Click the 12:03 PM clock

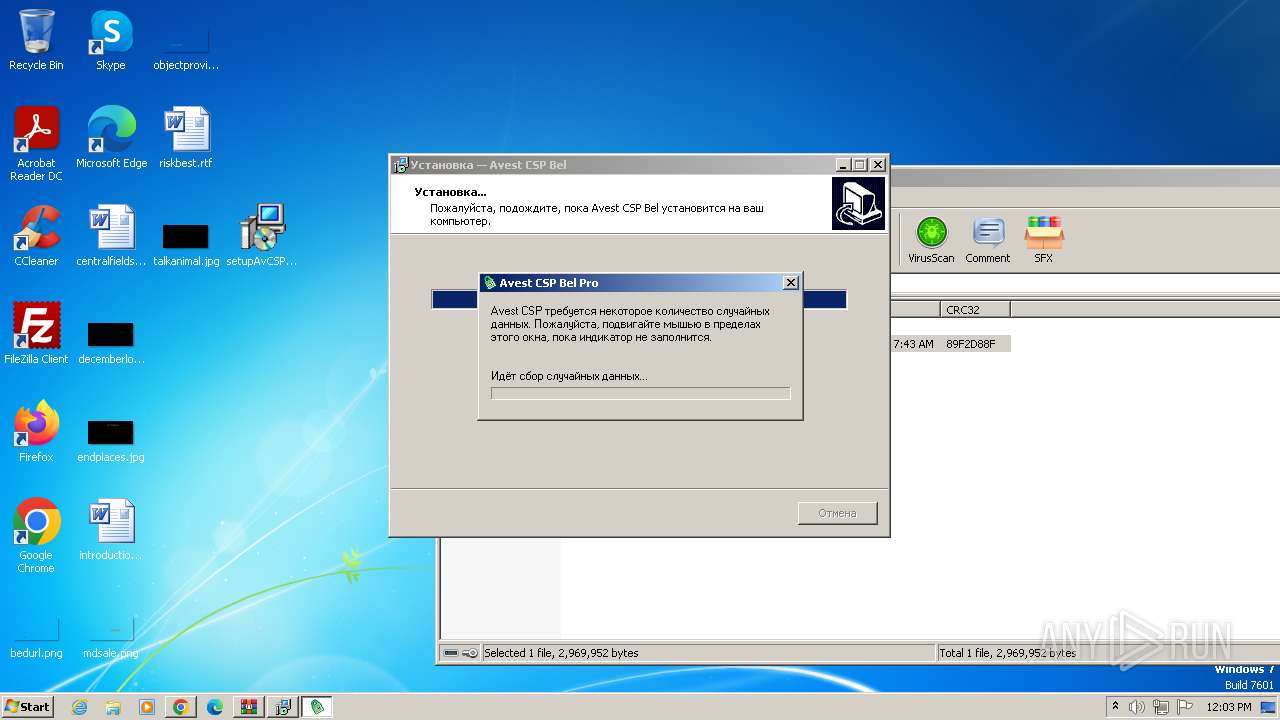[1229, 707]
